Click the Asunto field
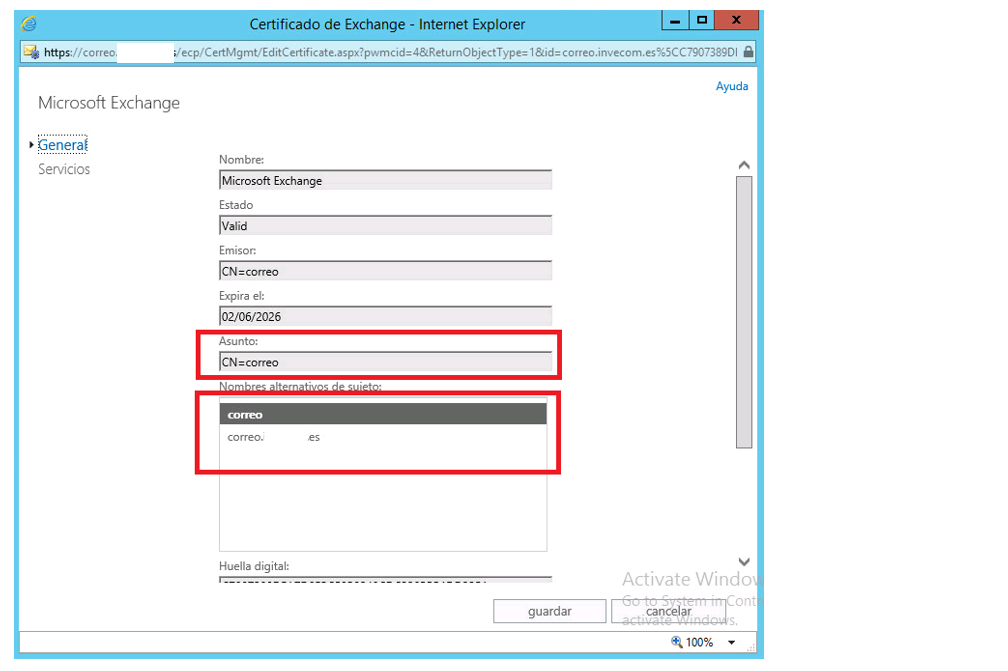This screenshot has width=1008, height=671. 385,362
